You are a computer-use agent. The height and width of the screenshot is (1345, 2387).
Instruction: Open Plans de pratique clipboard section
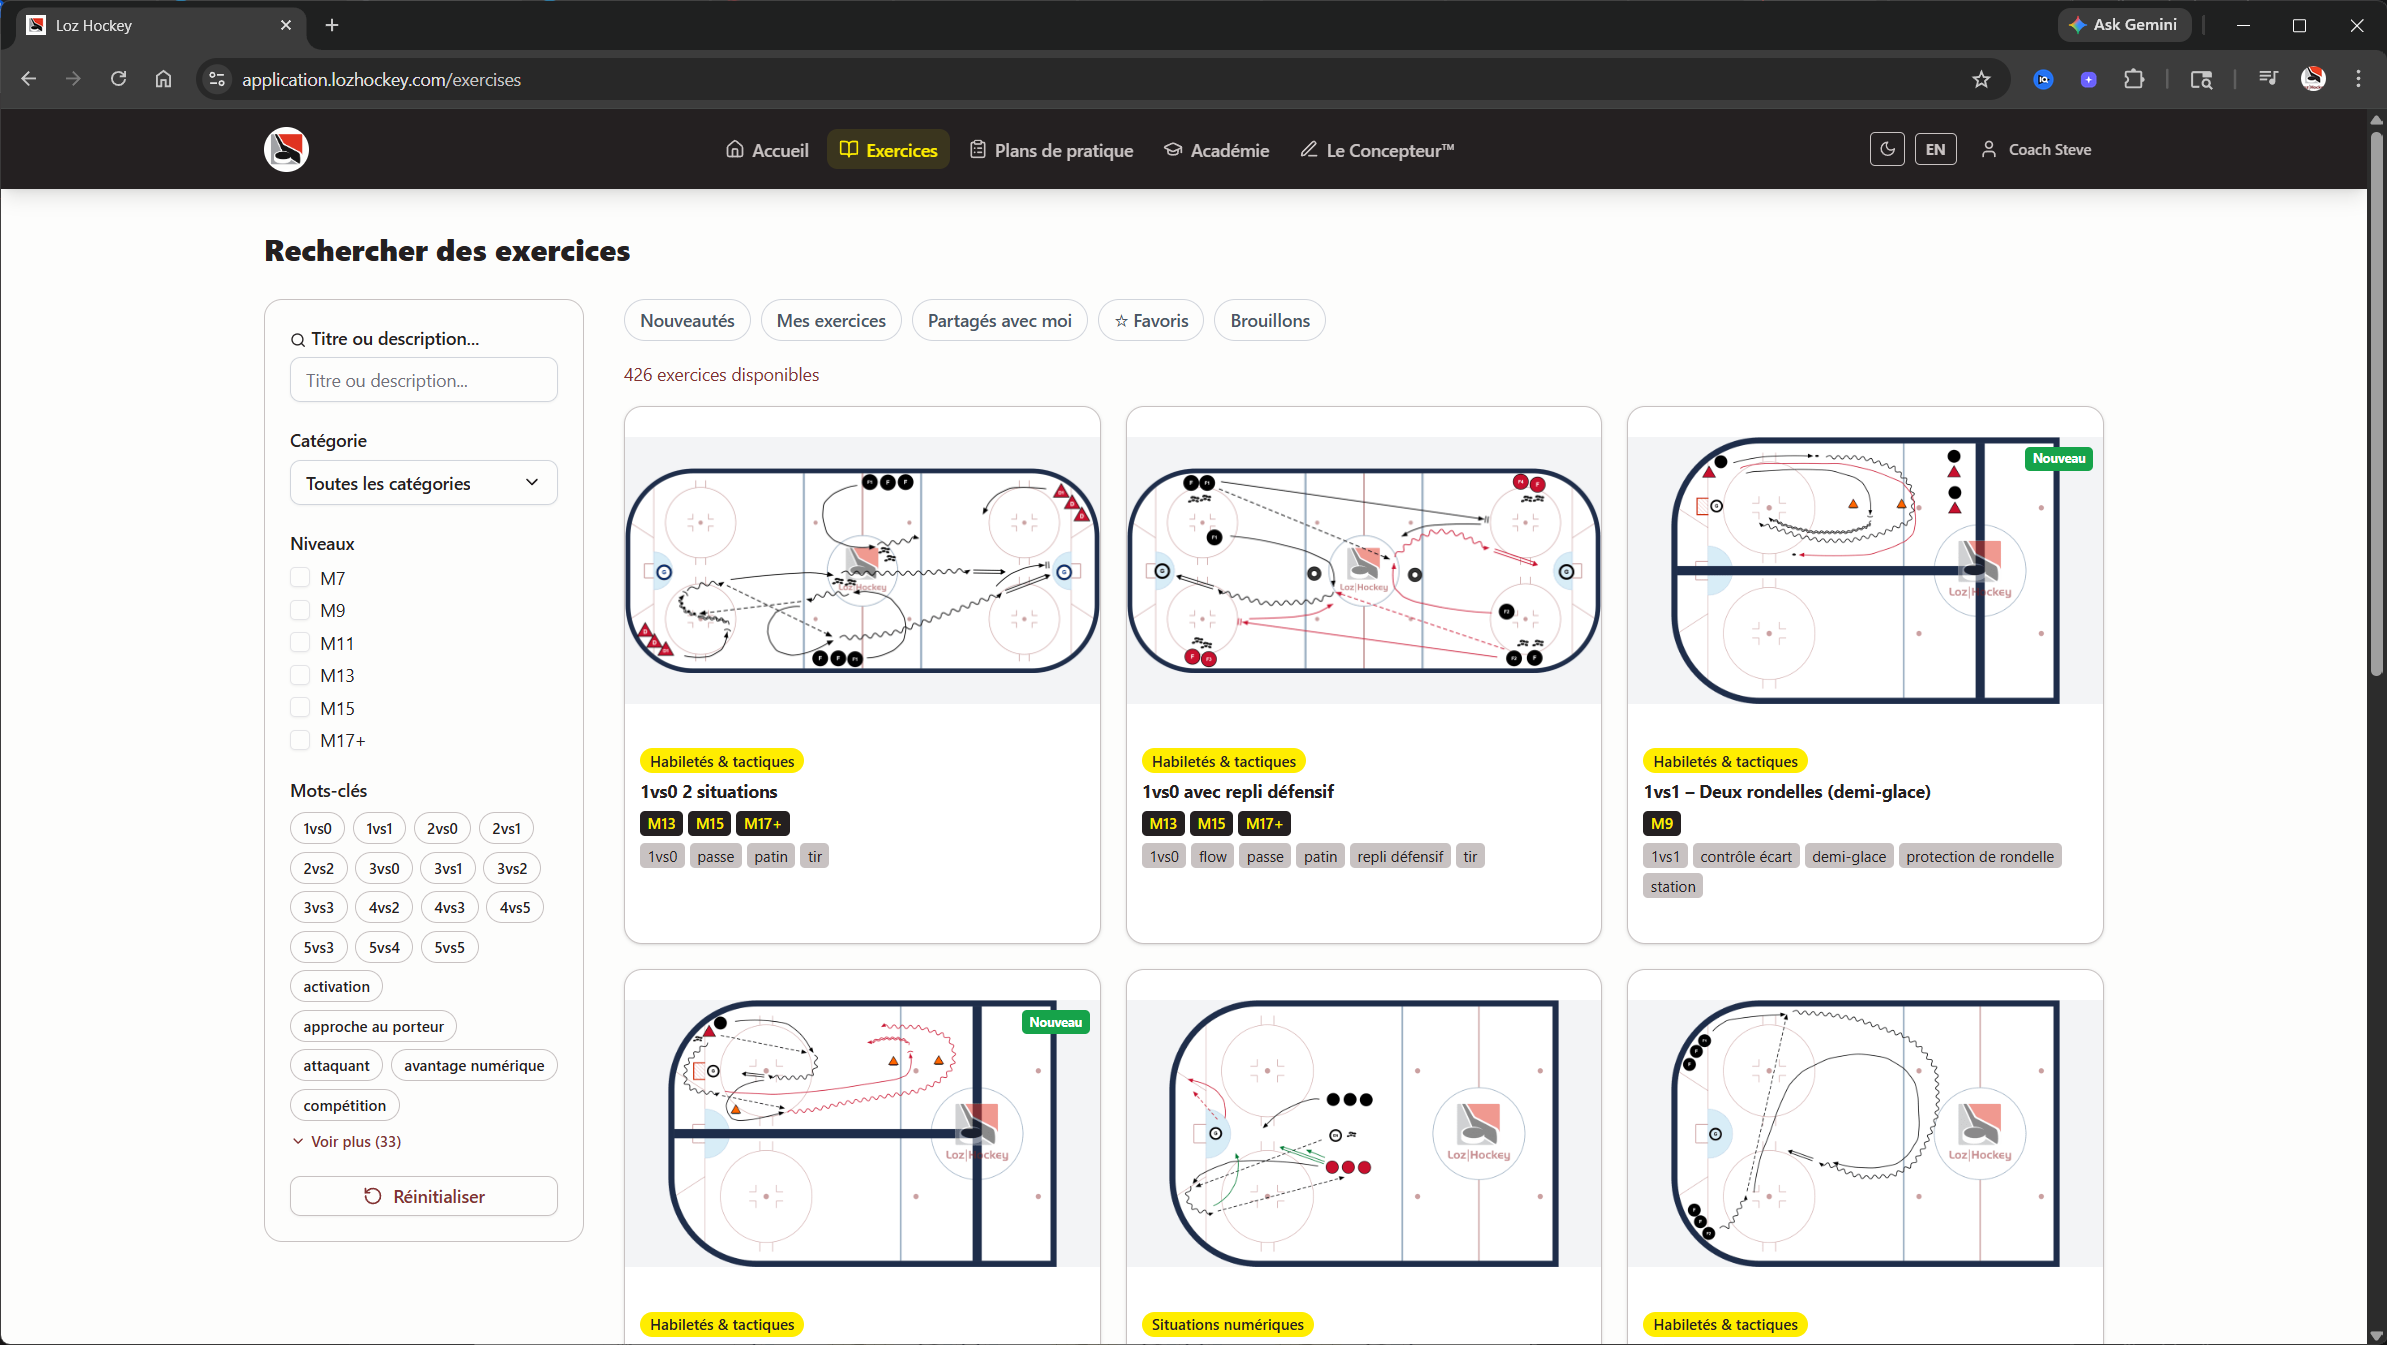1051,150
